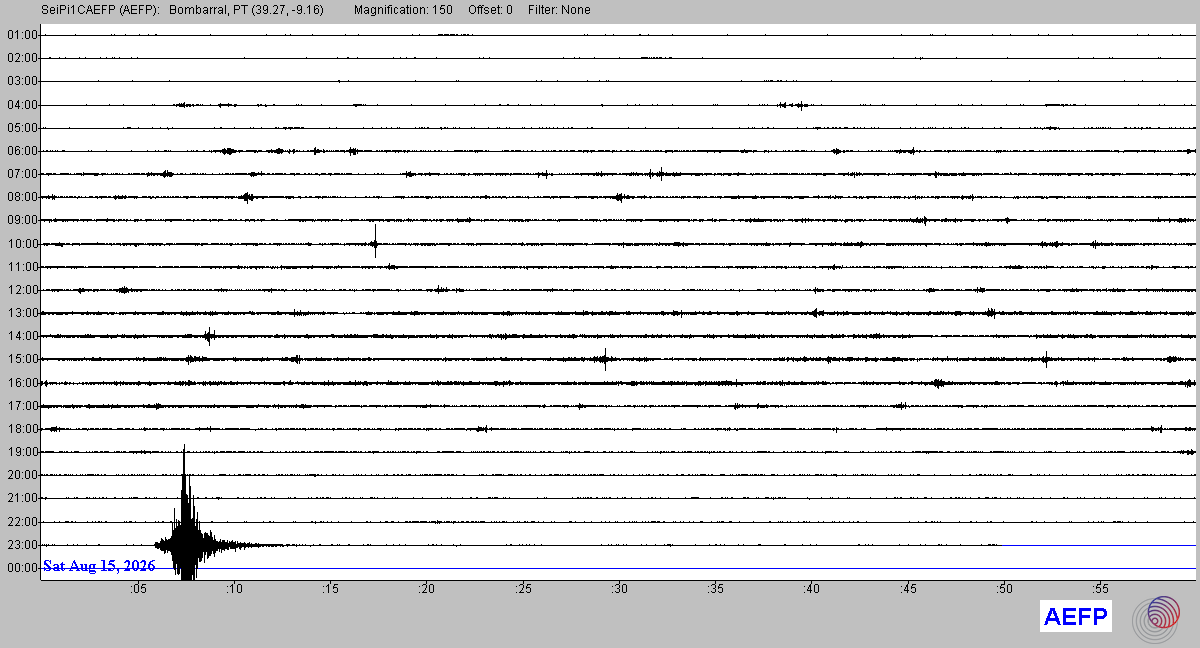Click the spike on the 15:00 trace
This screenshot has width=1200, height=648.
point(606,359)
